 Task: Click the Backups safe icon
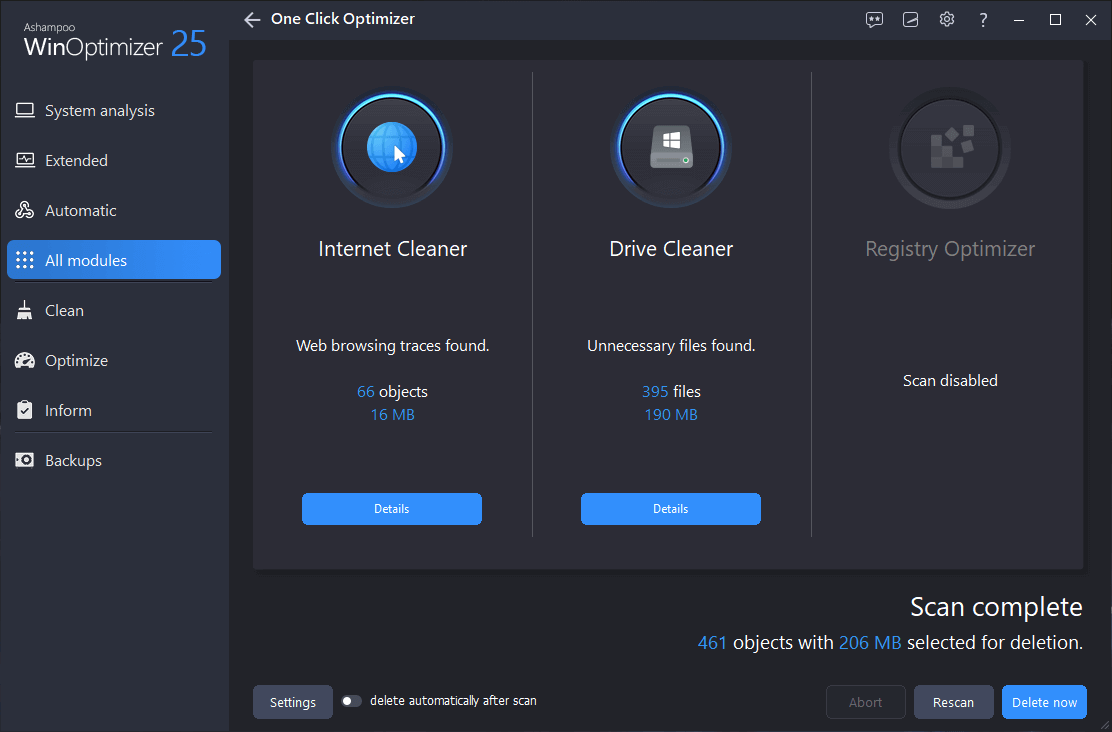point(25,460)
